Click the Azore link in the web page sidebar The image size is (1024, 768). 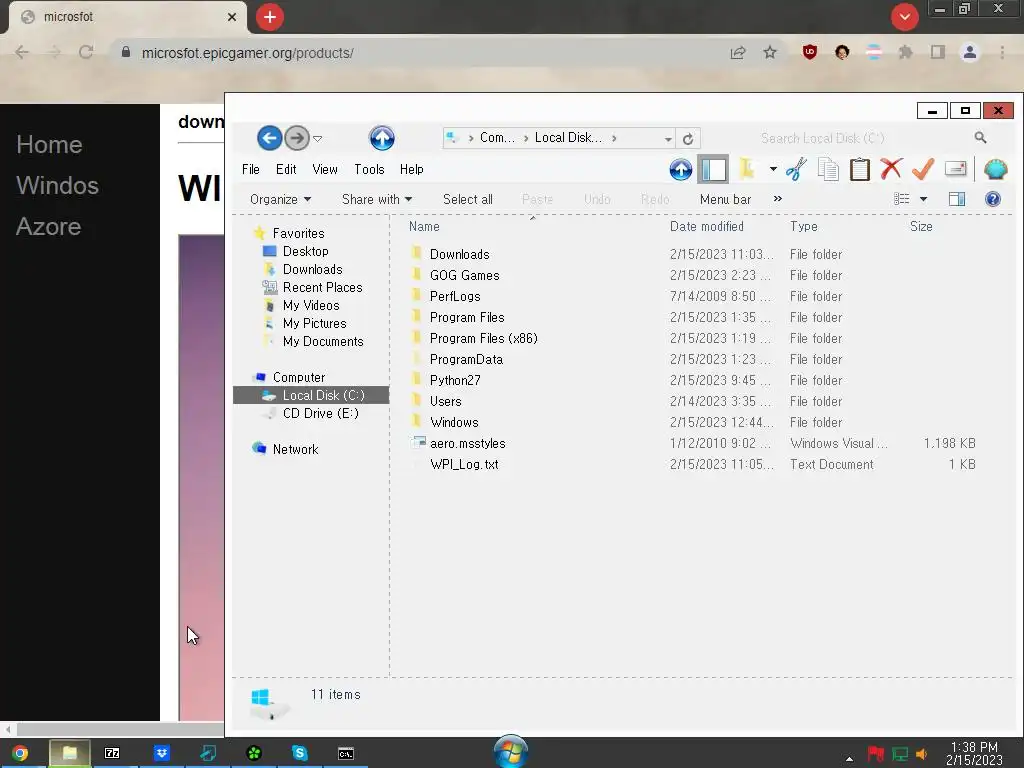pyautogui.click(x=48, y=227)
